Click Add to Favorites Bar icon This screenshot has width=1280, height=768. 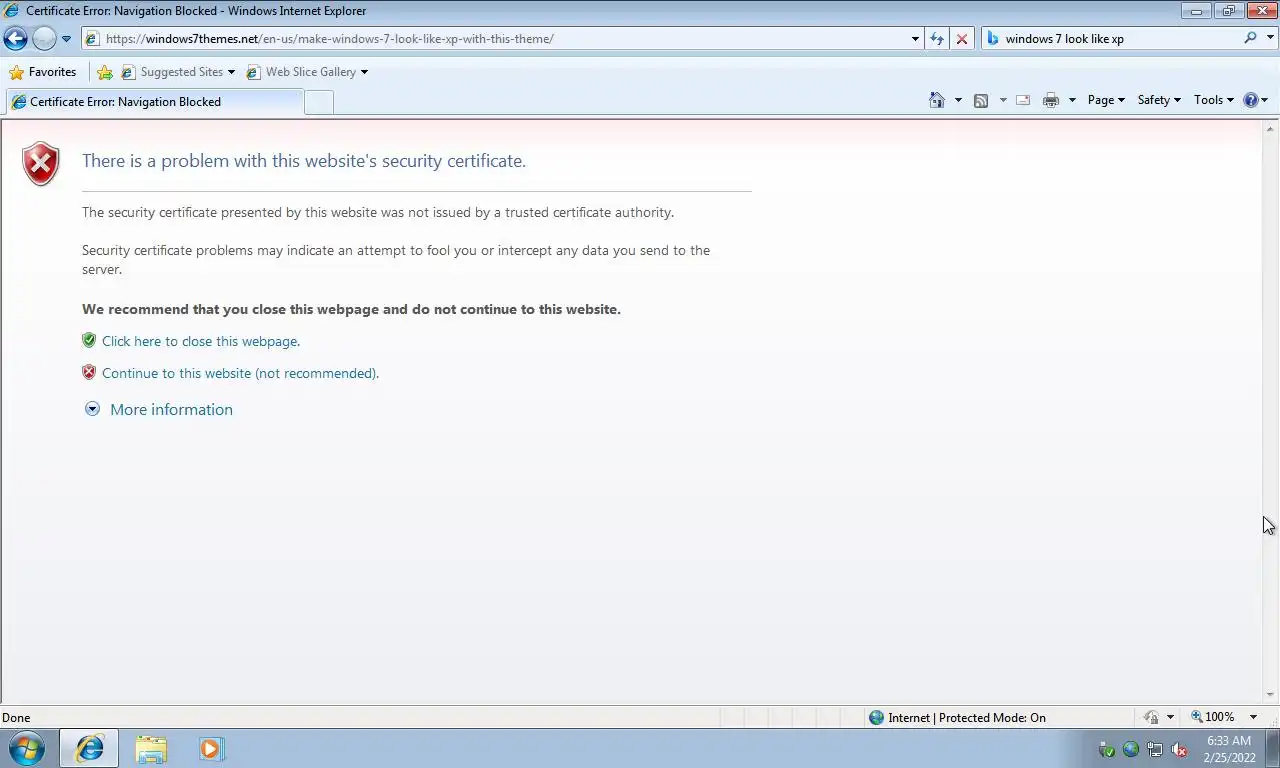104,72
